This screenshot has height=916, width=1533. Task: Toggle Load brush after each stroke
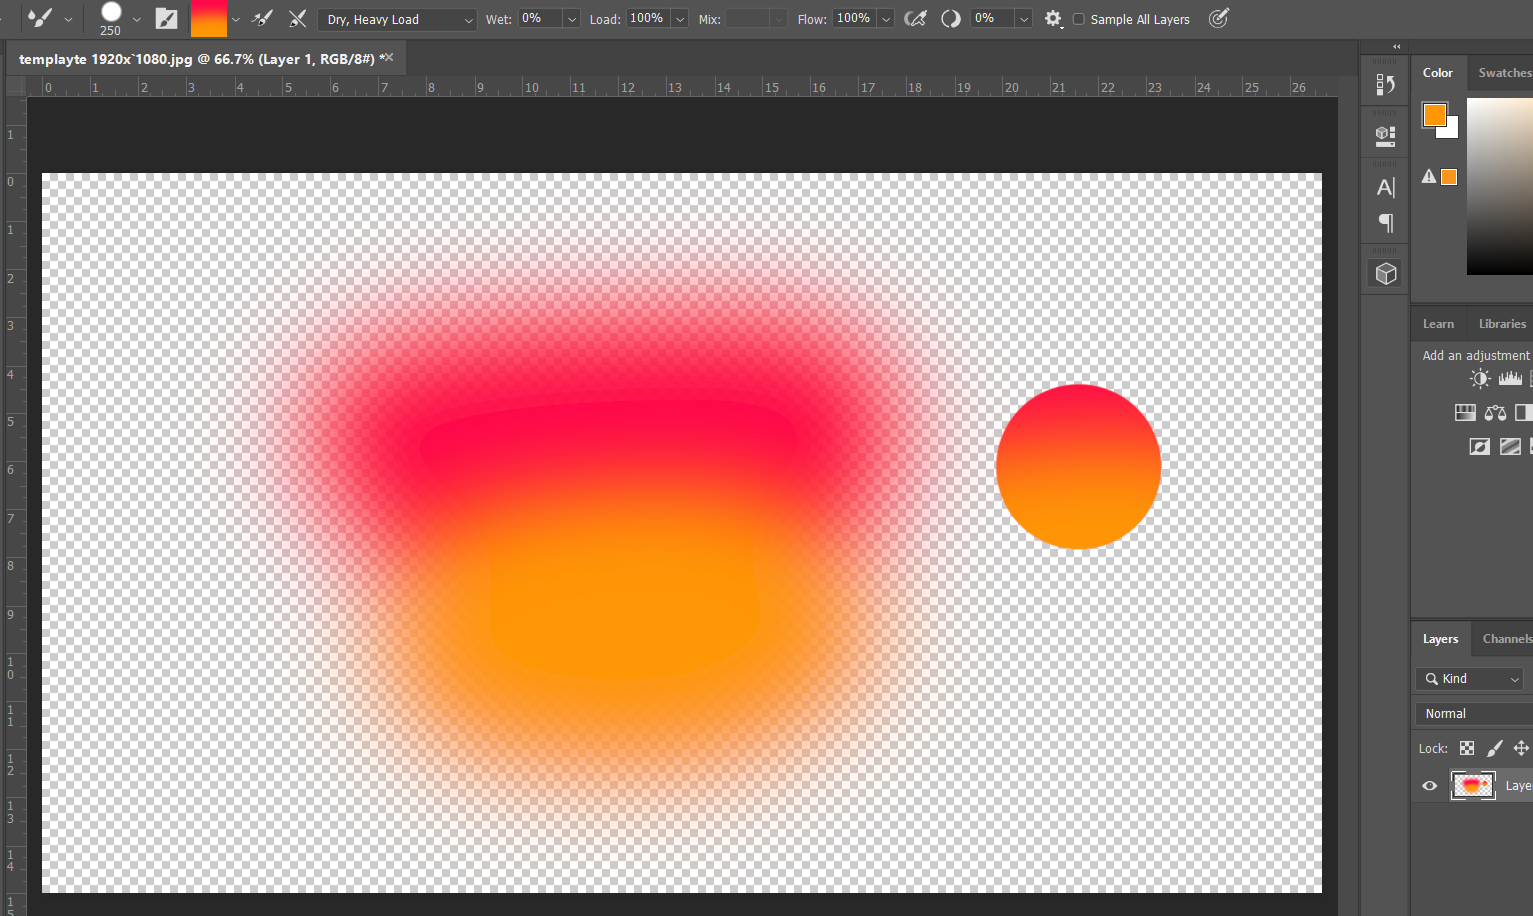(263, 19)
